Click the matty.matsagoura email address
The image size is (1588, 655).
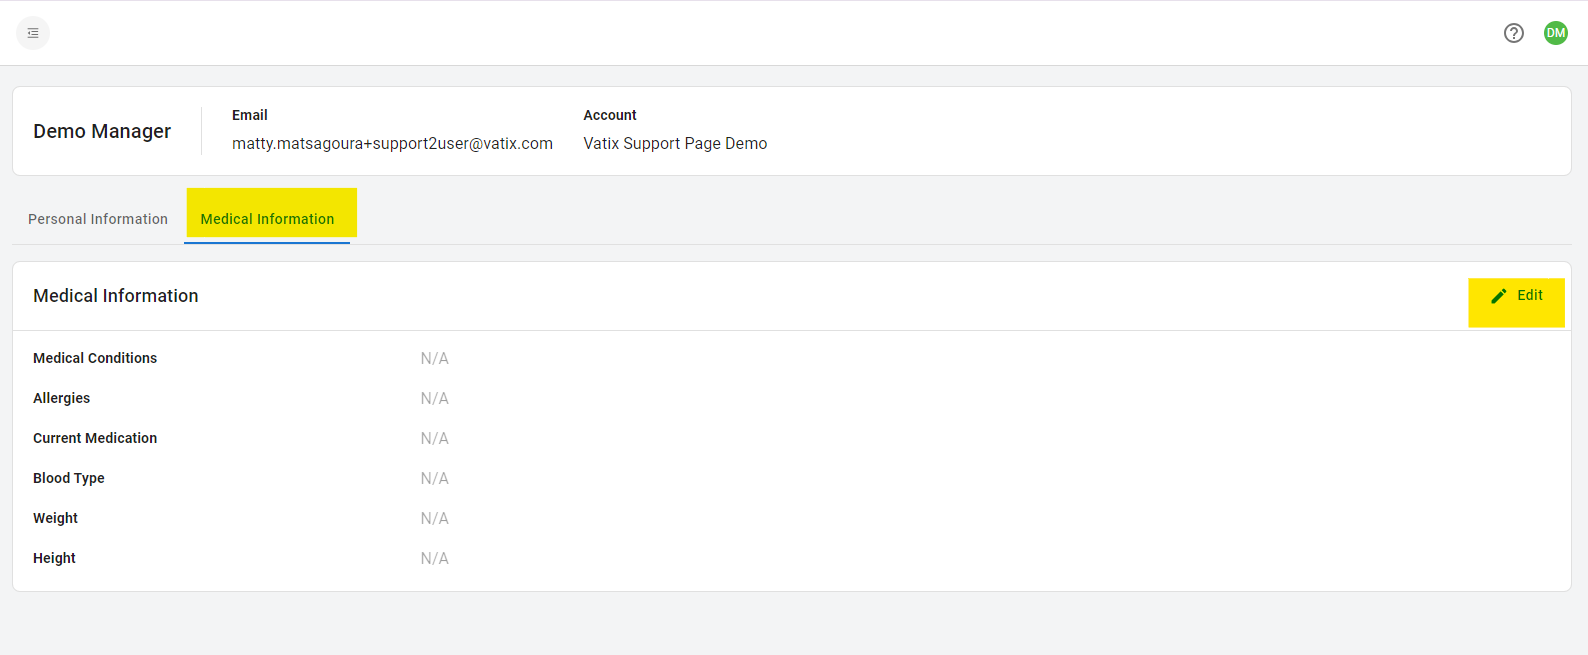pos(392,144)
